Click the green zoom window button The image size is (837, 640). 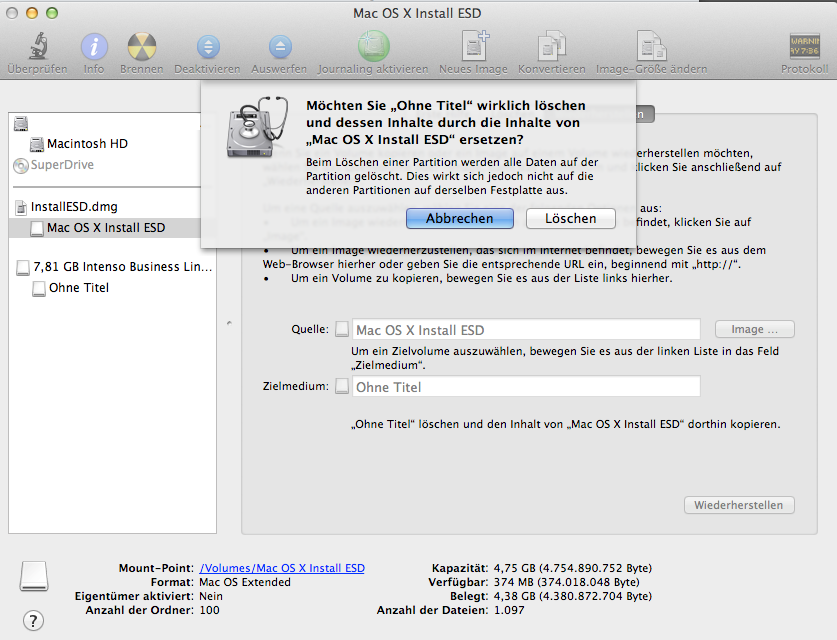pyautogui.click(x=52, y=13)
